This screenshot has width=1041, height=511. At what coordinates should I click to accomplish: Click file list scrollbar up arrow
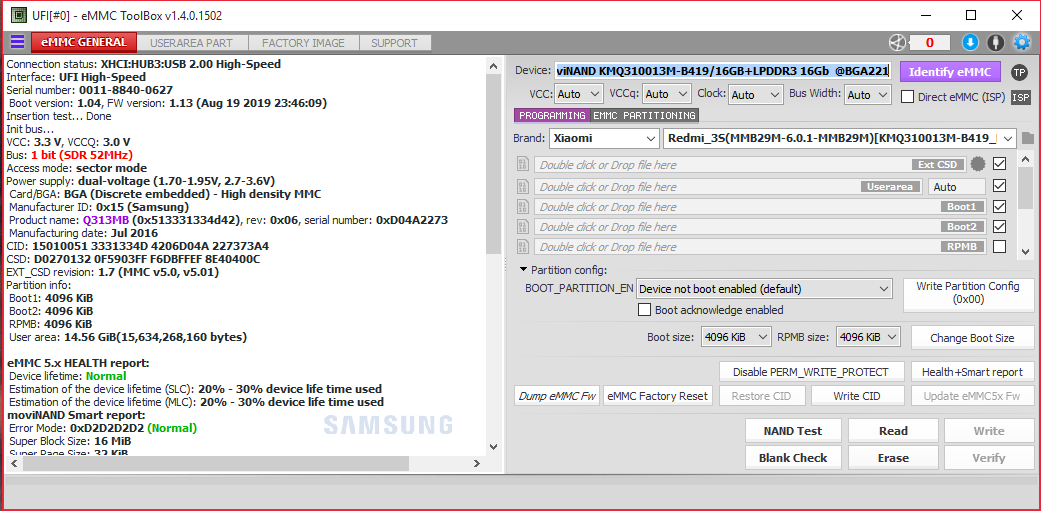[x=1026, y=160]
